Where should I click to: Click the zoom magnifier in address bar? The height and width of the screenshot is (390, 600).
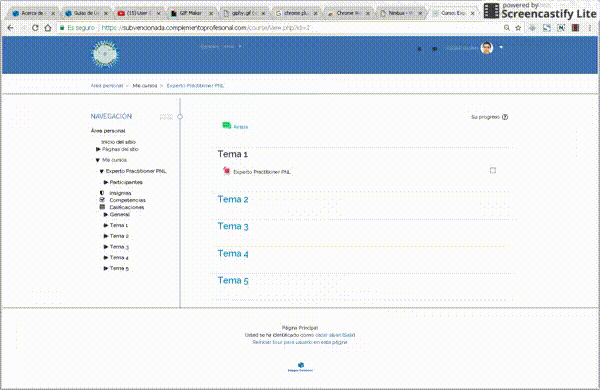pyautogui.click(x=507, y=28)
